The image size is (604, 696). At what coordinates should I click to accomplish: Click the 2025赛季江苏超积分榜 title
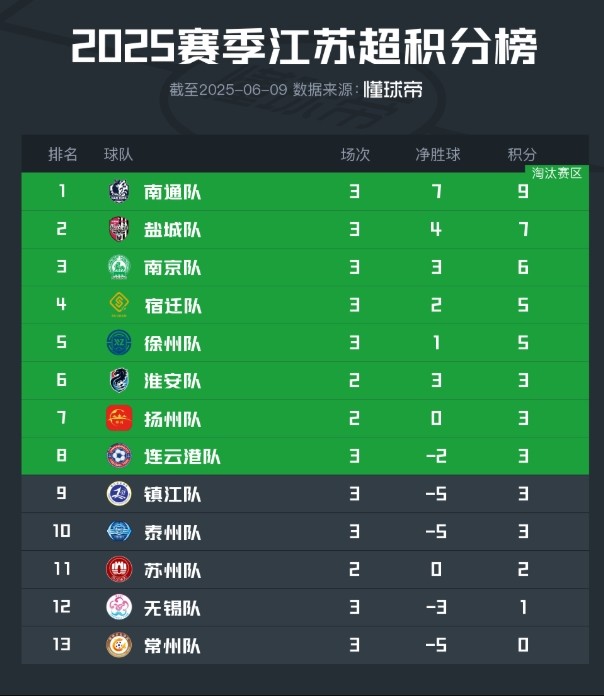303,46
